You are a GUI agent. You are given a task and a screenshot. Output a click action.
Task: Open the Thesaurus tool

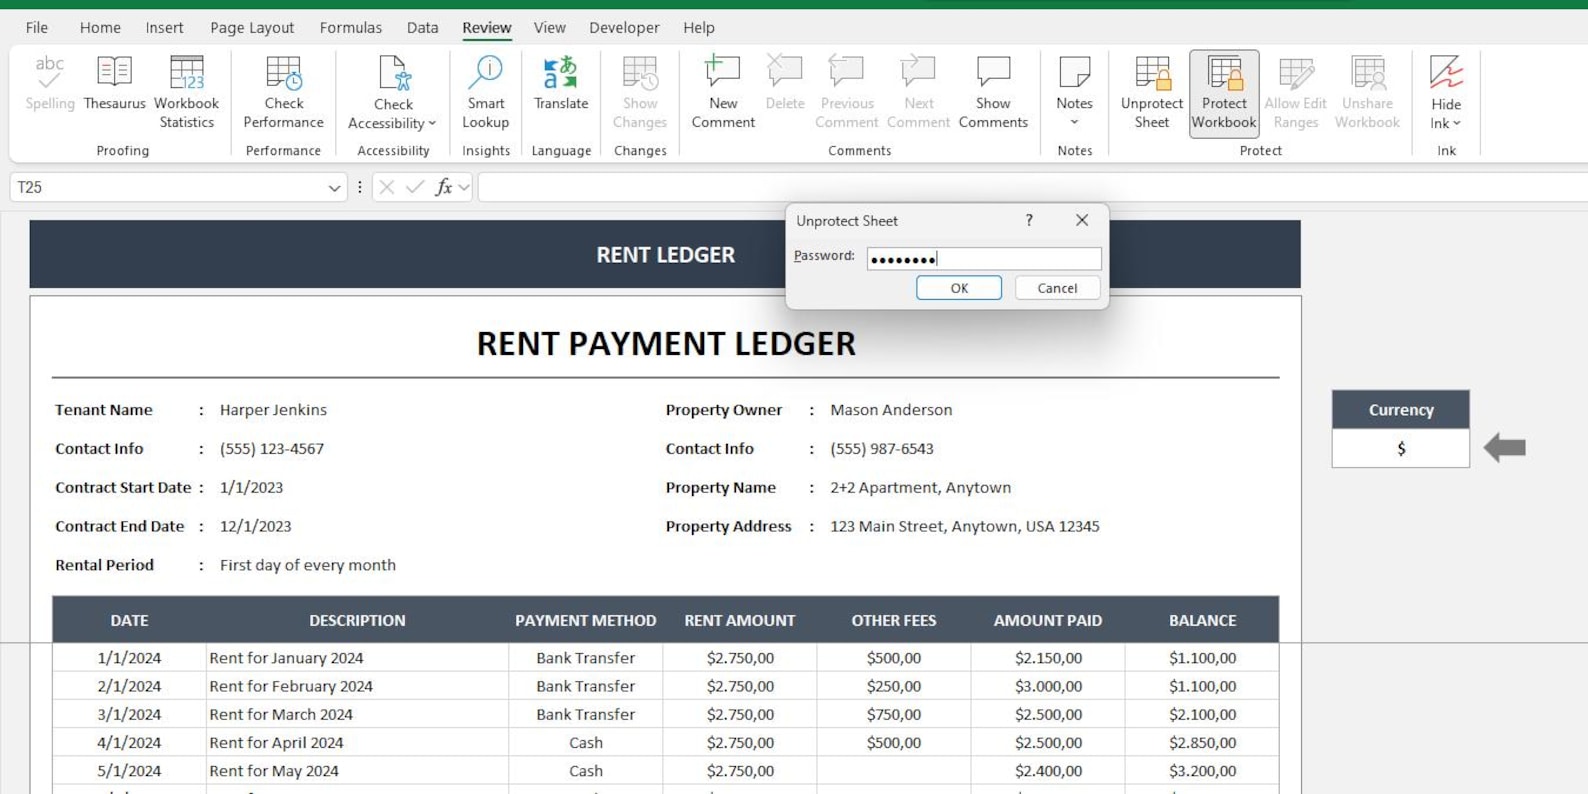point(114,84)
